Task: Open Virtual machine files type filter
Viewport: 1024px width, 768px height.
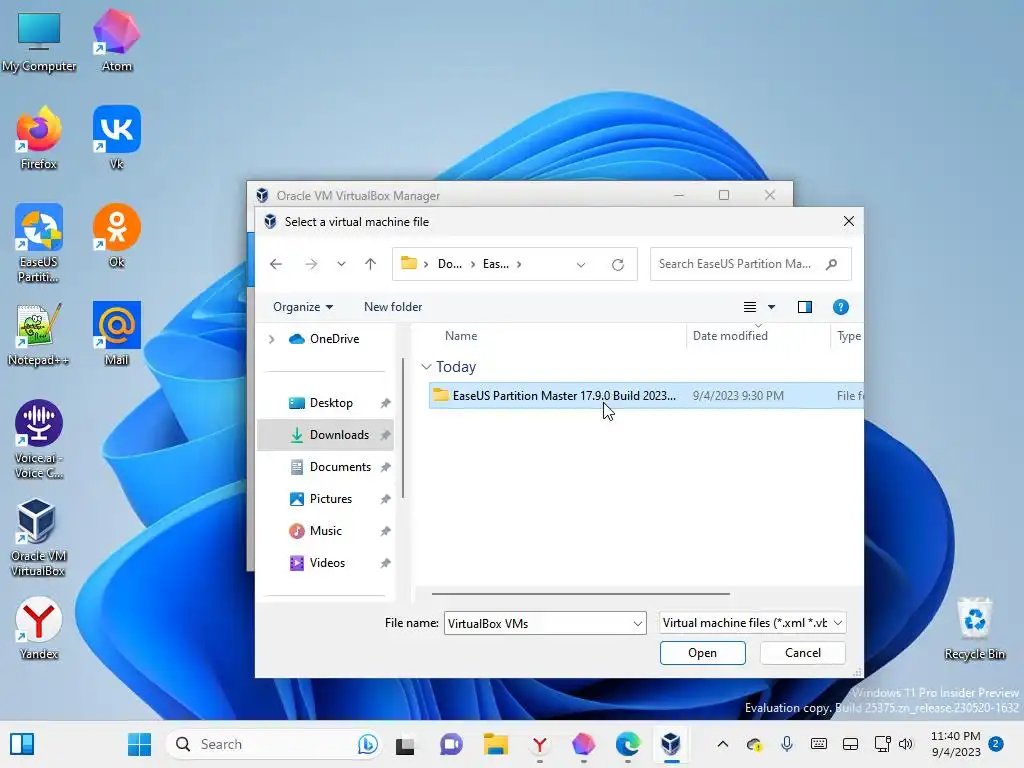Action: point(752,623)
